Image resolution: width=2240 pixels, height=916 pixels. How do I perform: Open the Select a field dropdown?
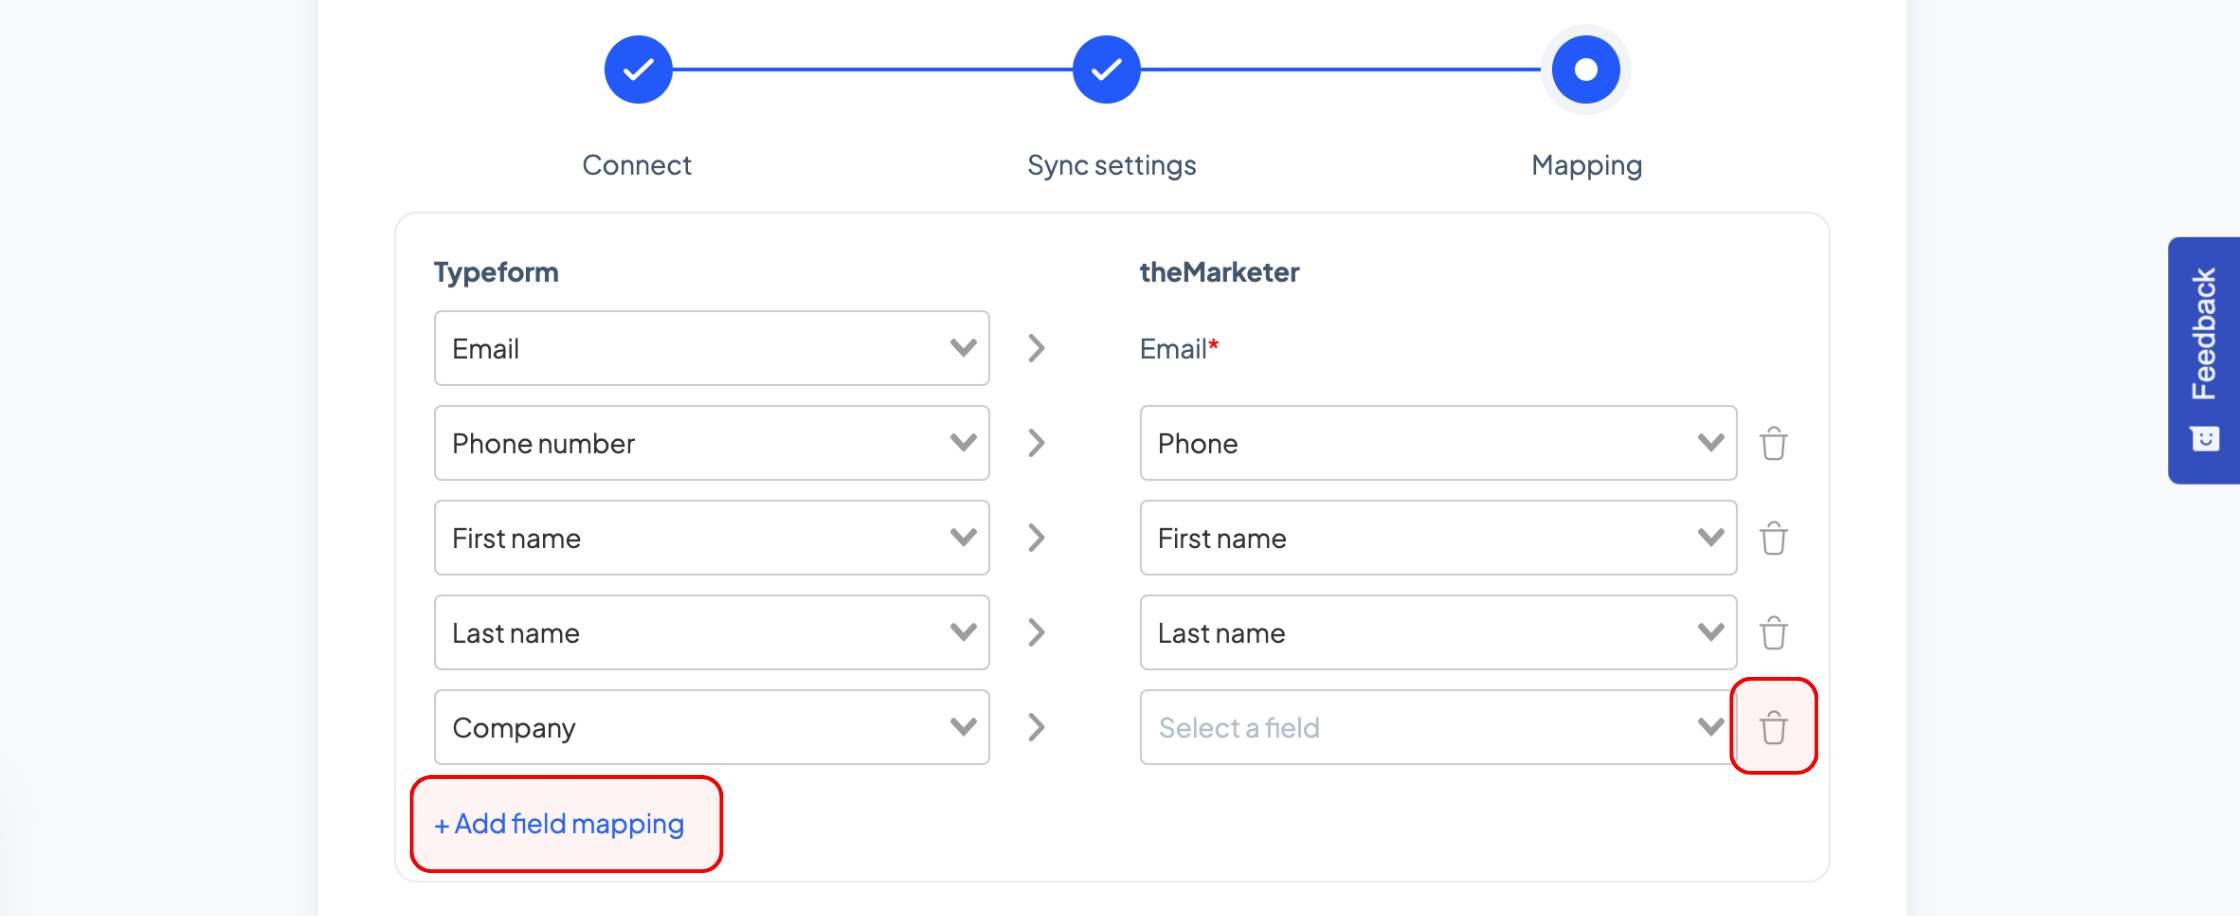click(x=1438, y=727)
